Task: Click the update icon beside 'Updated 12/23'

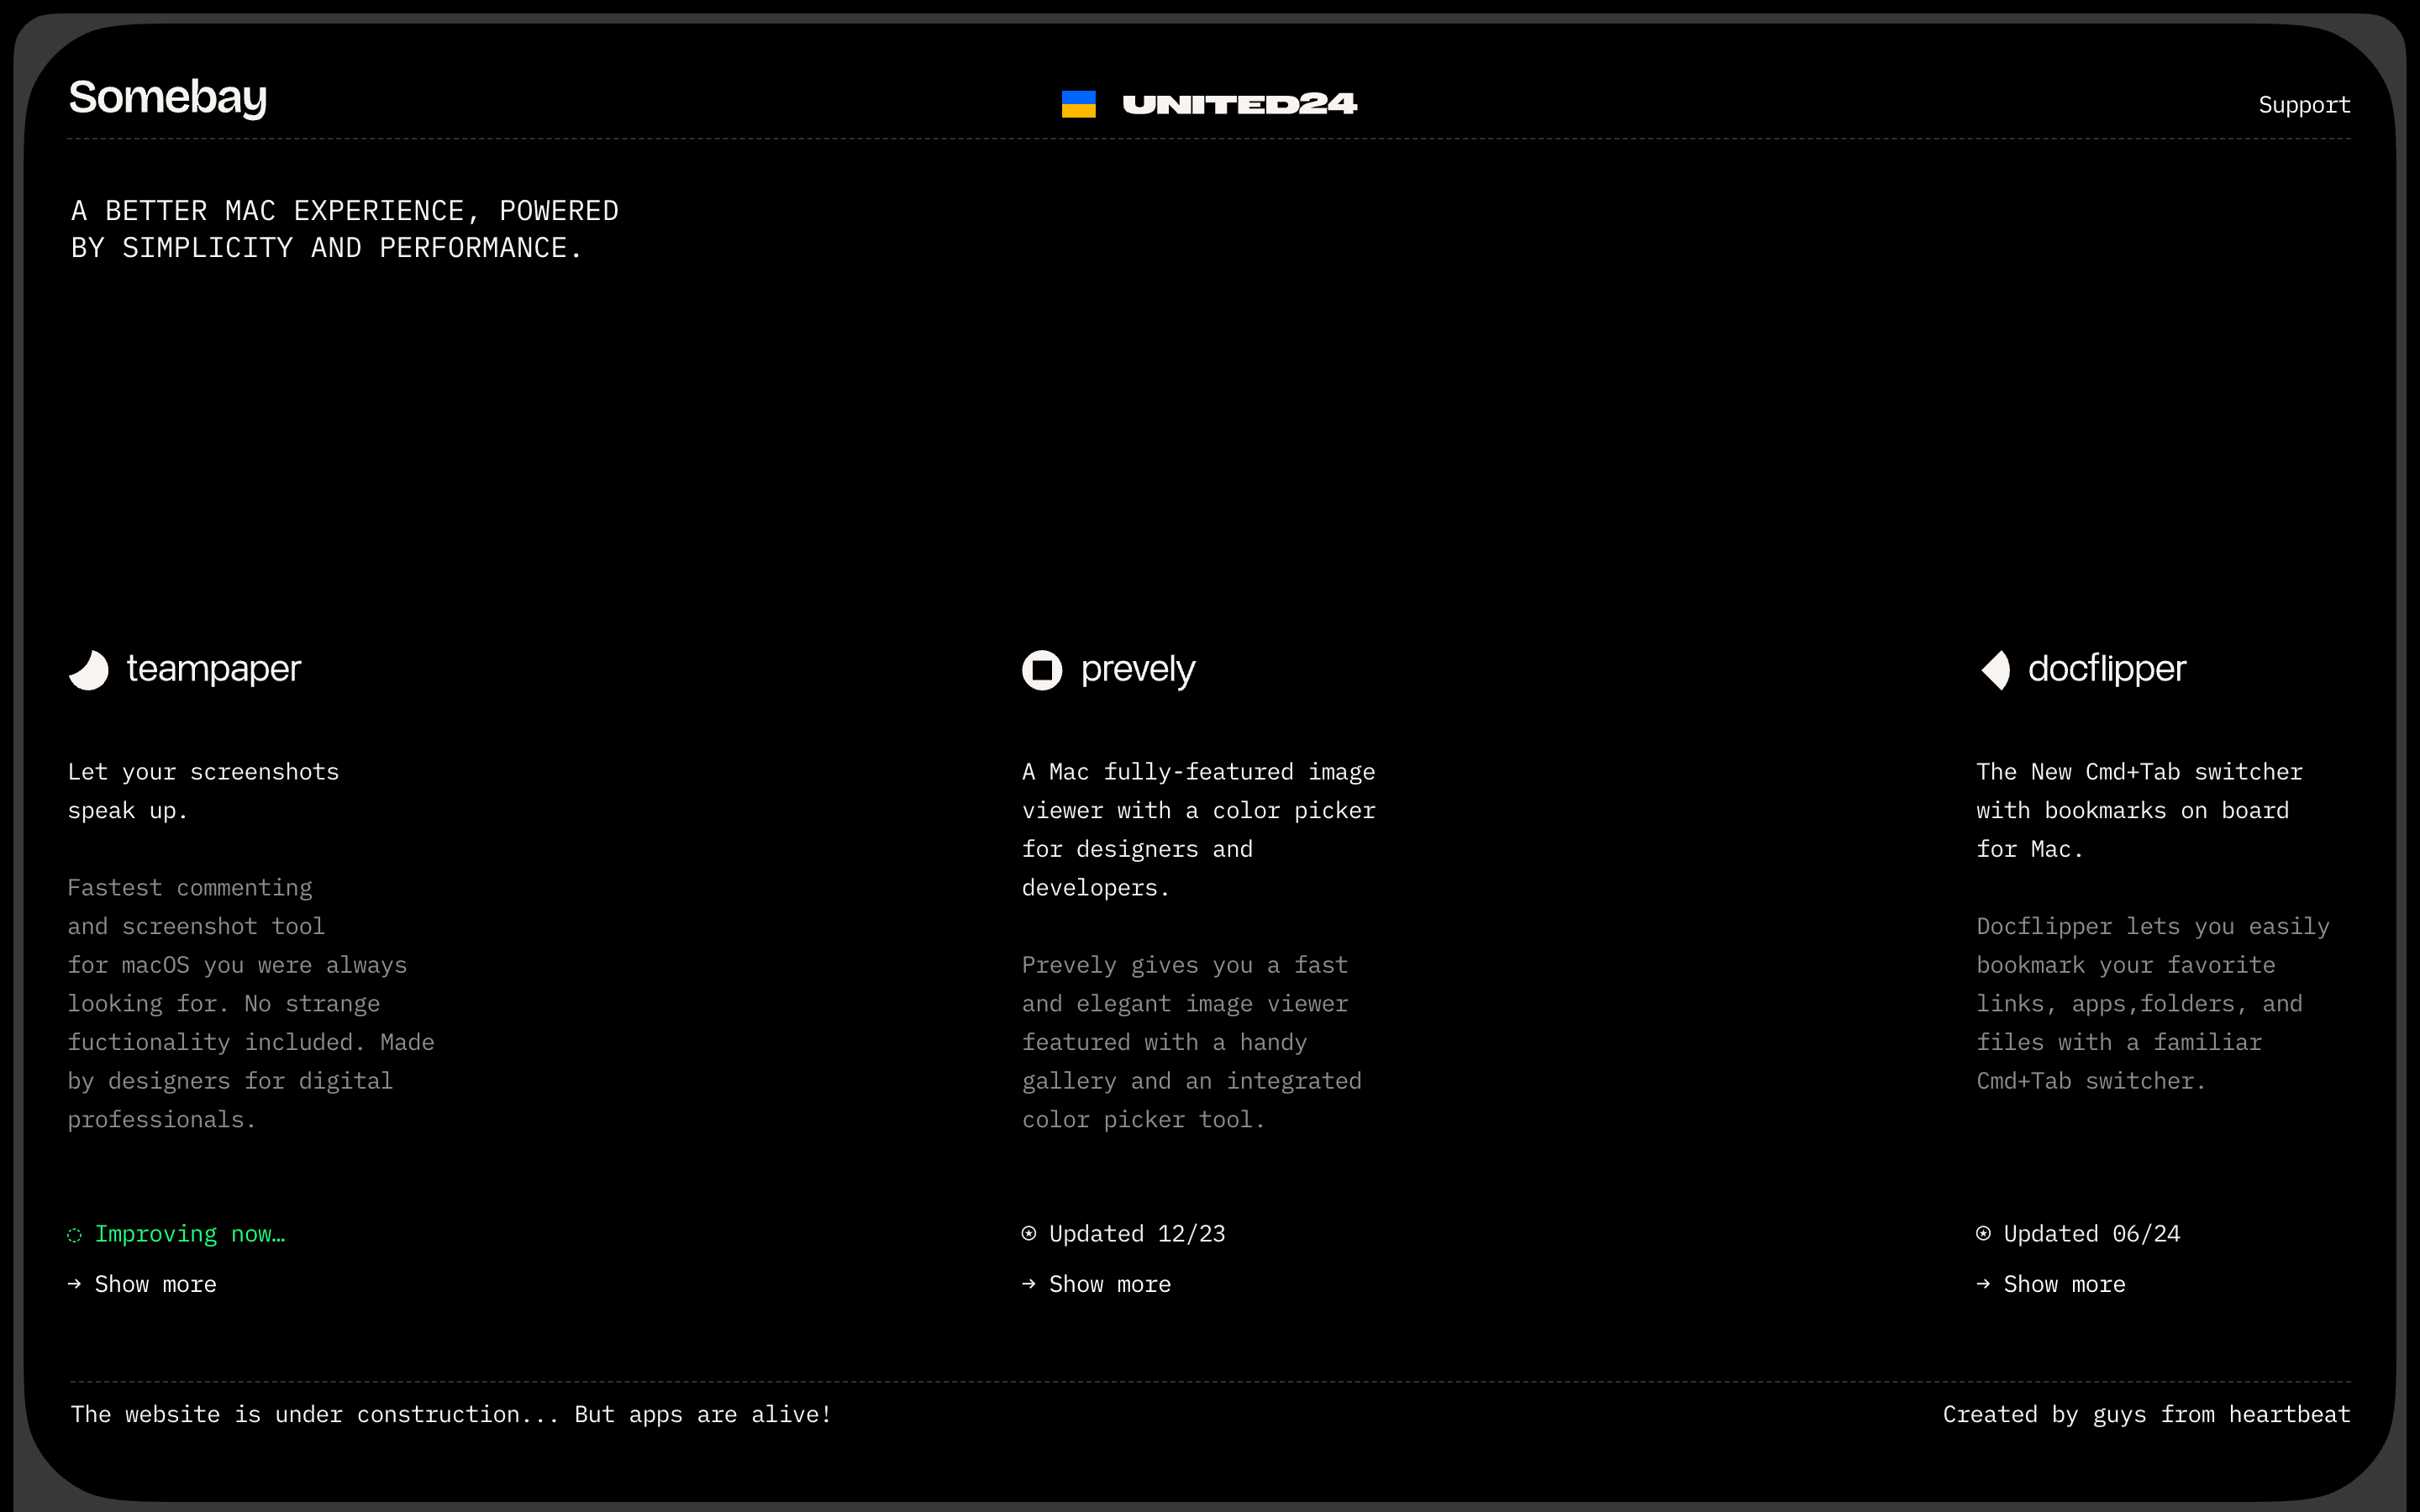Action: tap(1029, 1234)
